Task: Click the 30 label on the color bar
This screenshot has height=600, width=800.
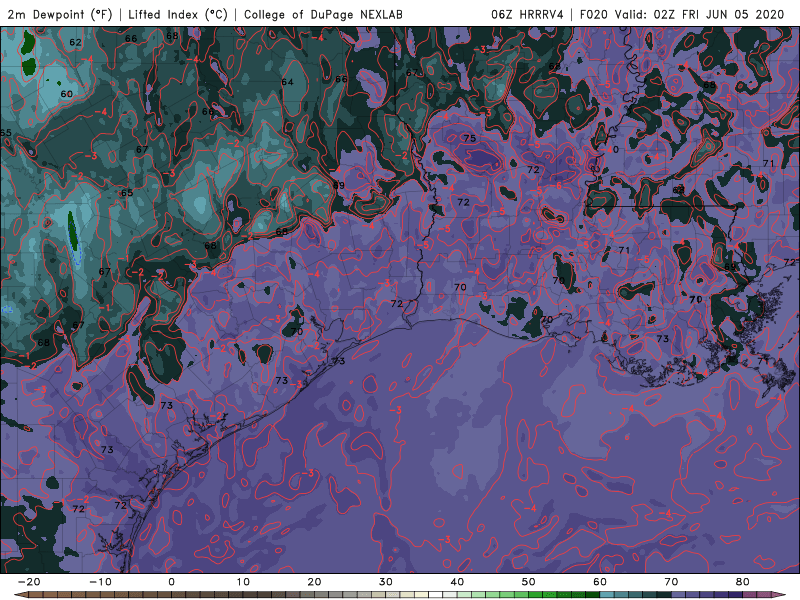Action: [386, 582]
